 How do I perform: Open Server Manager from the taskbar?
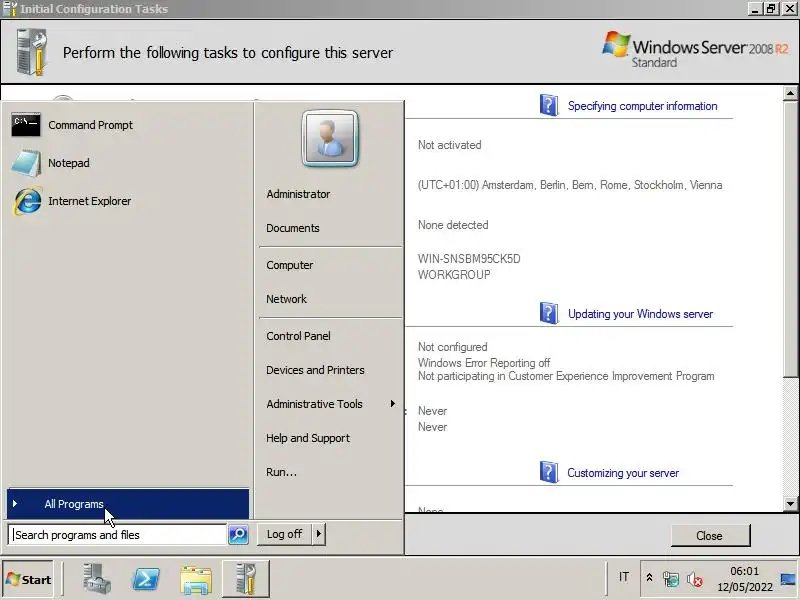click(x=96, y=579)
